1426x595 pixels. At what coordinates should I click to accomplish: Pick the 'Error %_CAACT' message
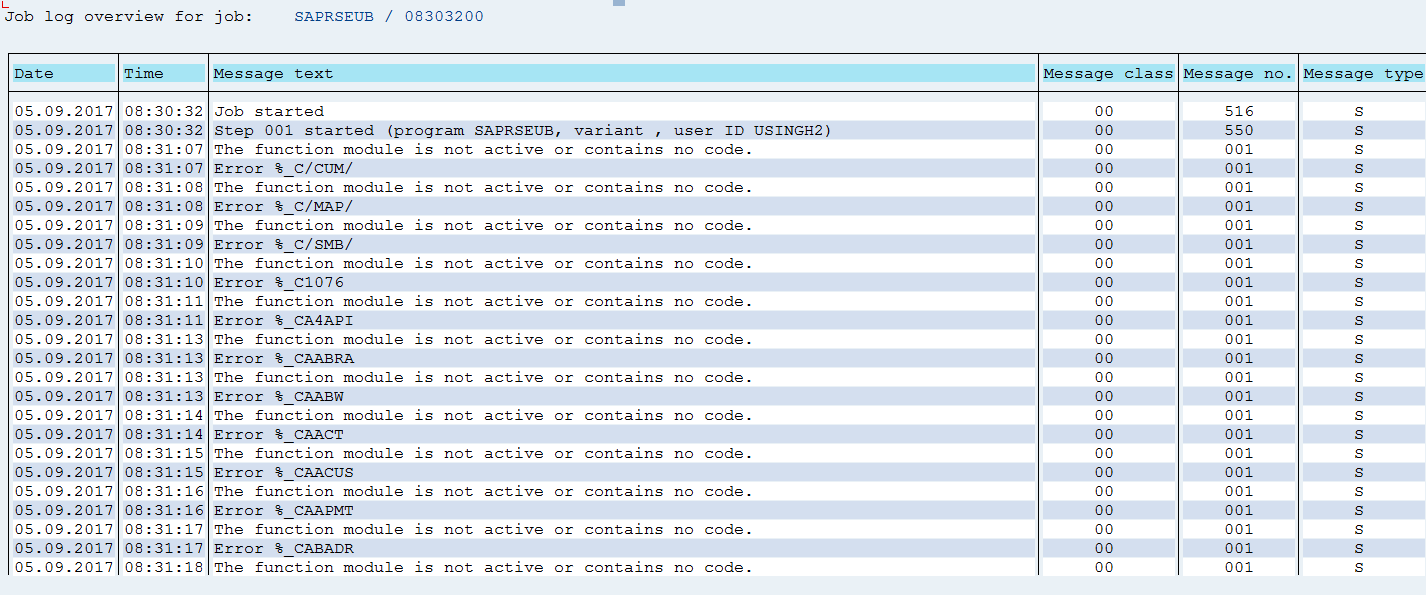279,434
